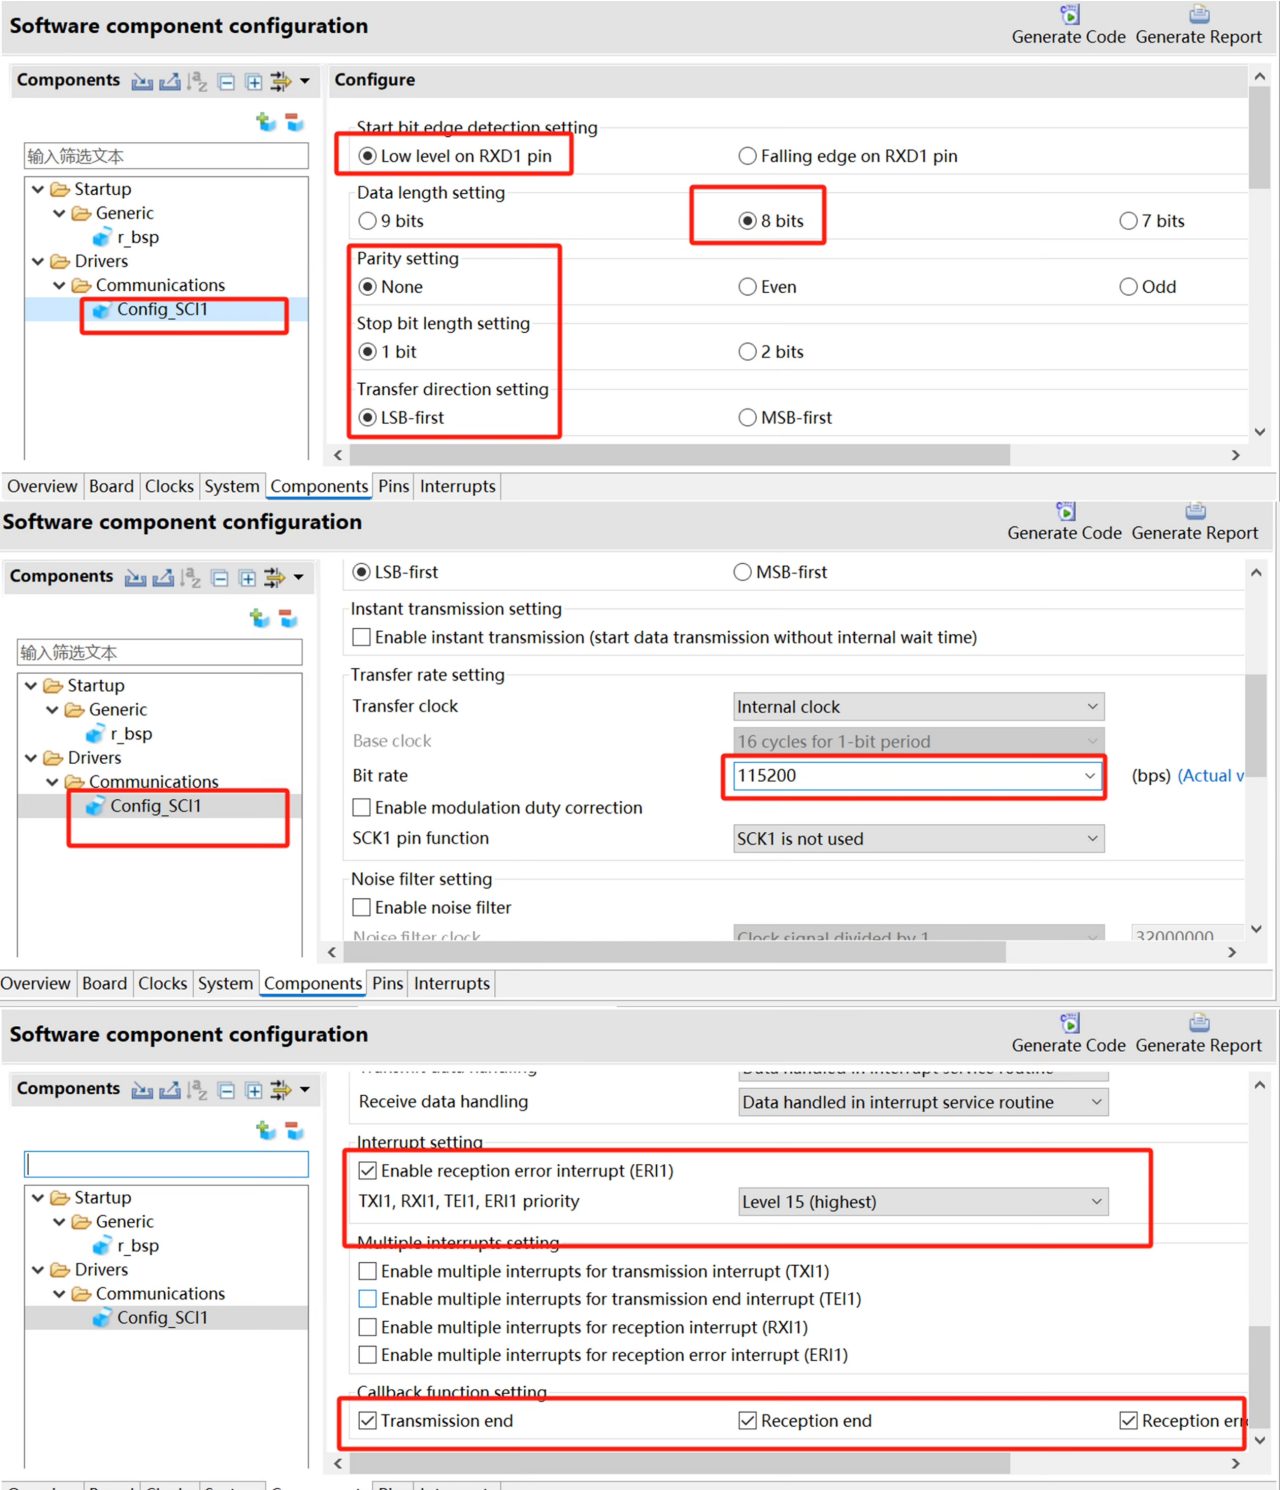Select the Falling edge on RXD1 pin option
The height and width of the screenshot is (1490, 1280).
[x=848, y=156]
